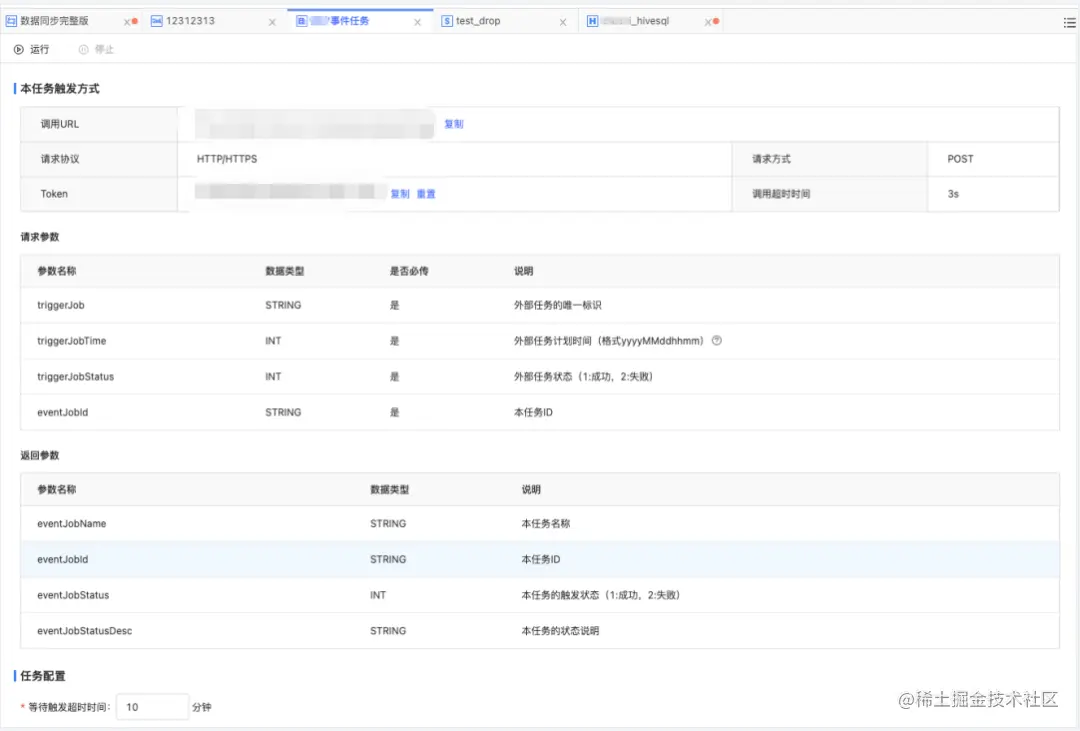Click the POST request method value
The image size is (1080, 731).
[960, 159]
